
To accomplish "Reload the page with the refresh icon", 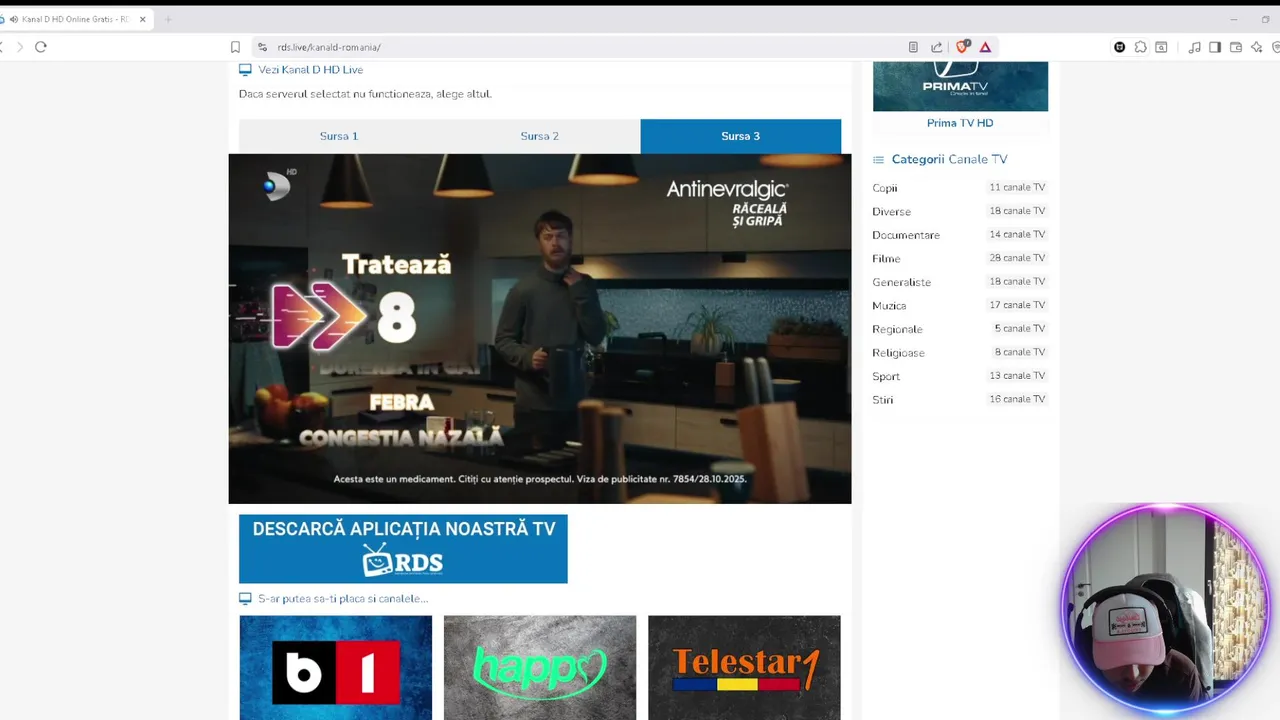I will 41,47.
